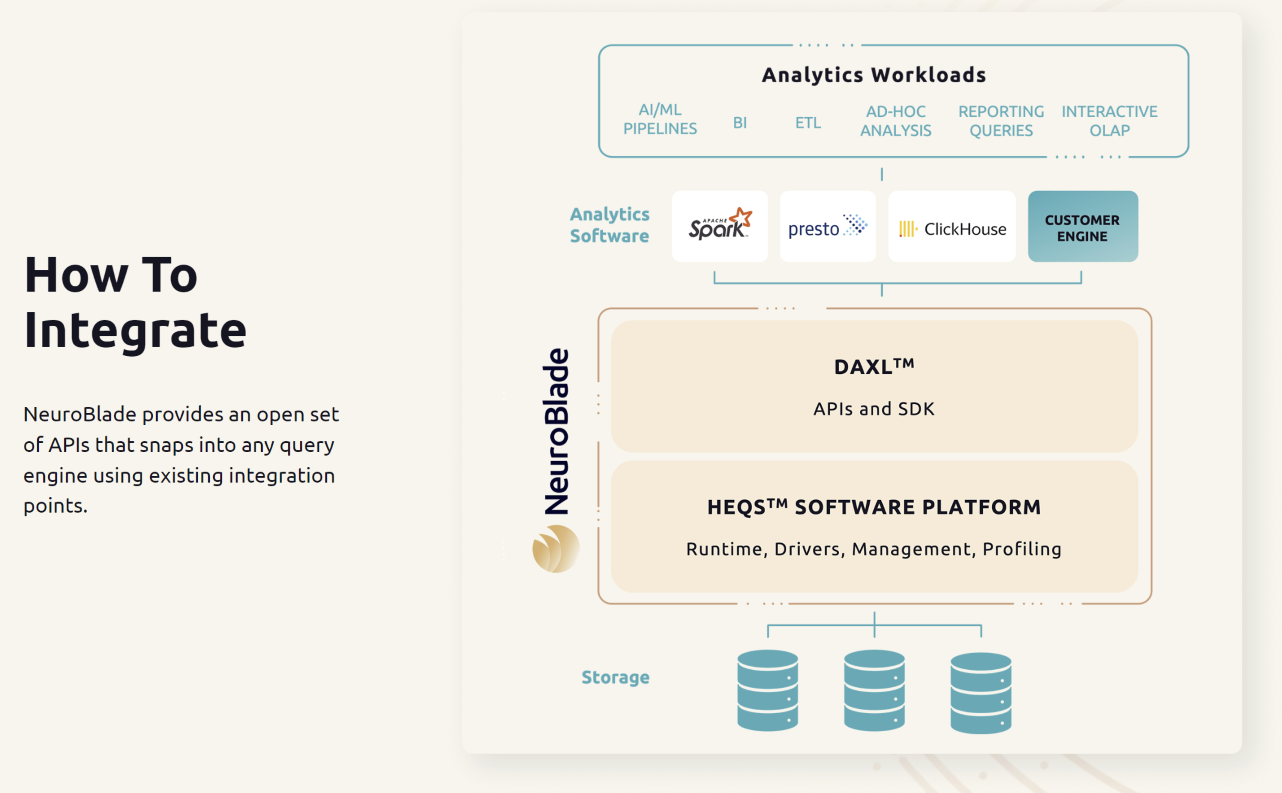Select the BI workload label
Viewport: 1282px width, 793px height.
coord(740,123)
